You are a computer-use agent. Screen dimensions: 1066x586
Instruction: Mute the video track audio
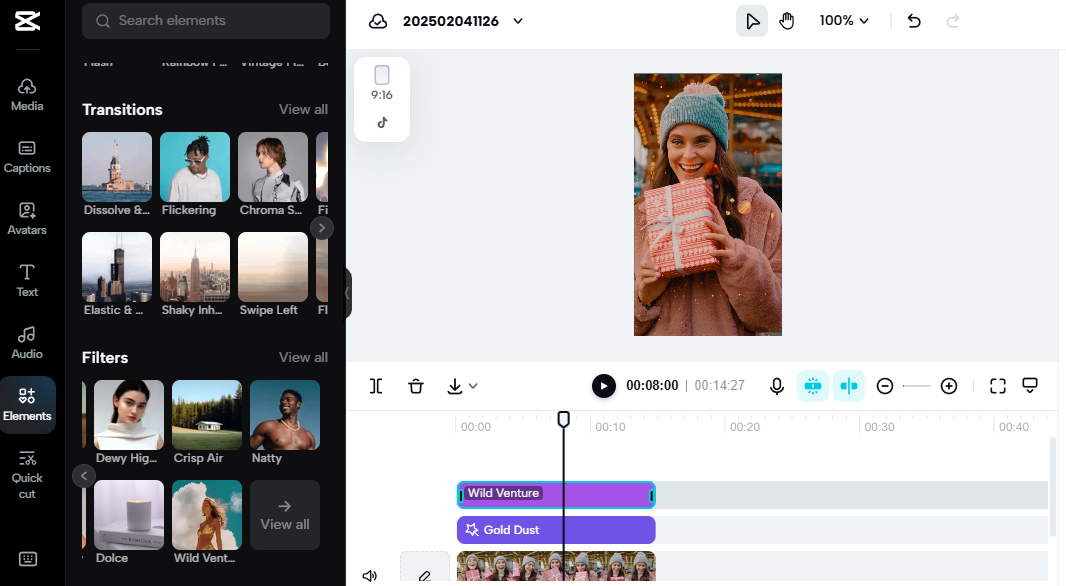coord(370,576)
